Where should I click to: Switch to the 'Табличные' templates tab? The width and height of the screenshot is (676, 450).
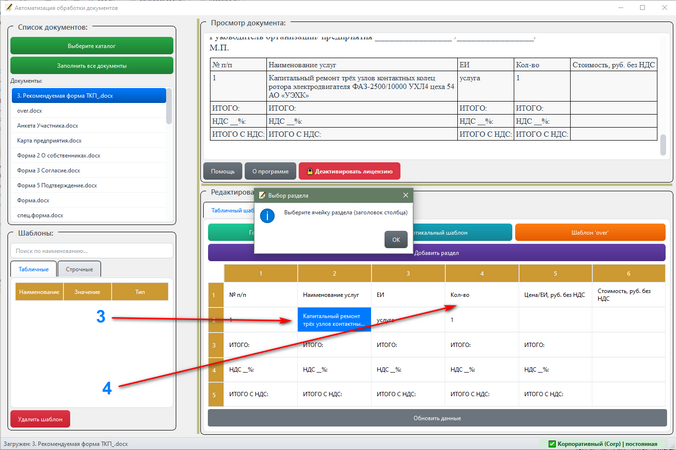pos(34,269)
